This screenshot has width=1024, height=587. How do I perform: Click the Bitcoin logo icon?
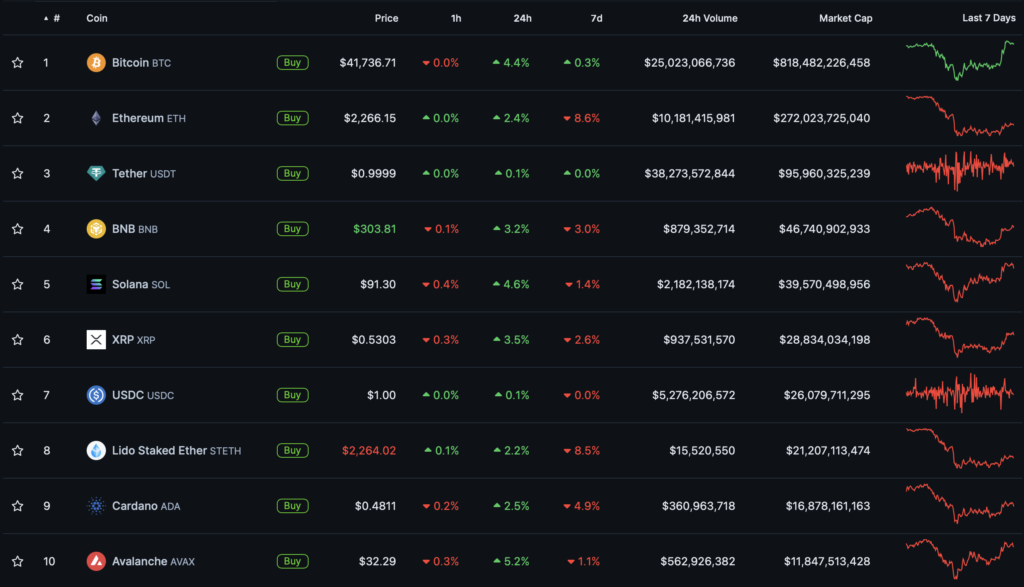(x=96, y=63)
